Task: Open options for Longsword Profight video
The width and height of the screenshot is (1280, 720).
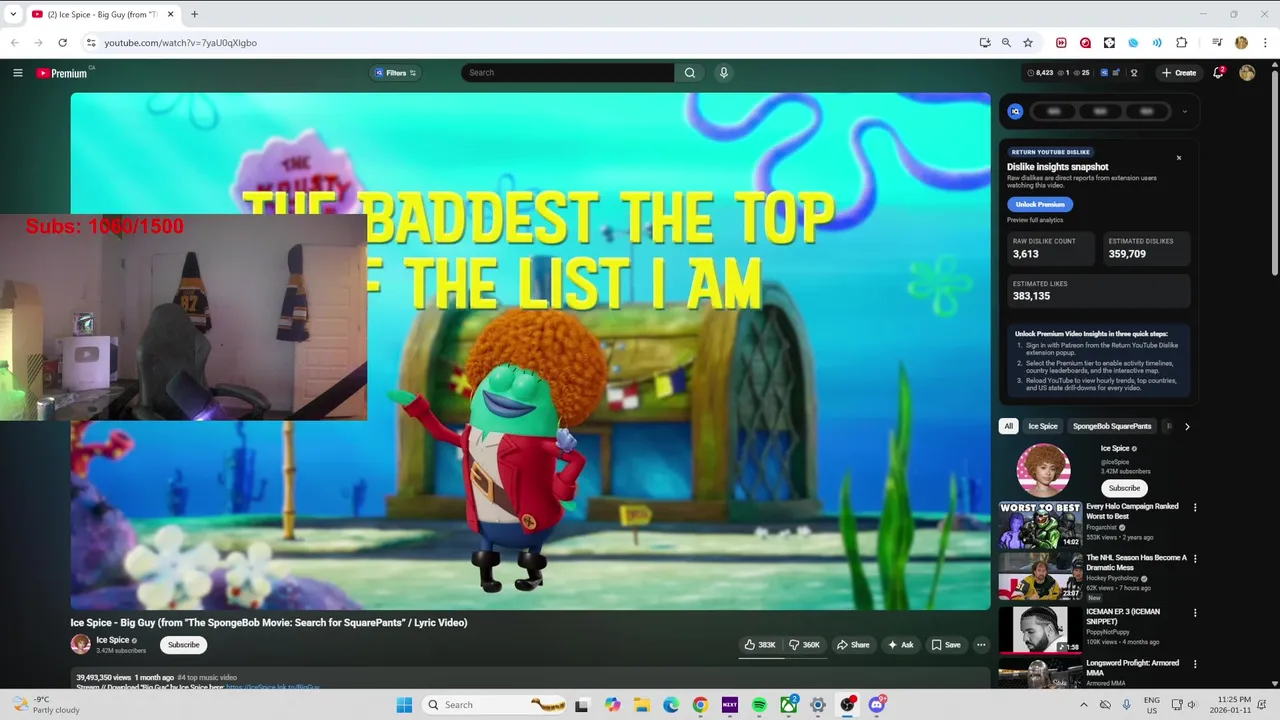Action: coord(1194,664)
